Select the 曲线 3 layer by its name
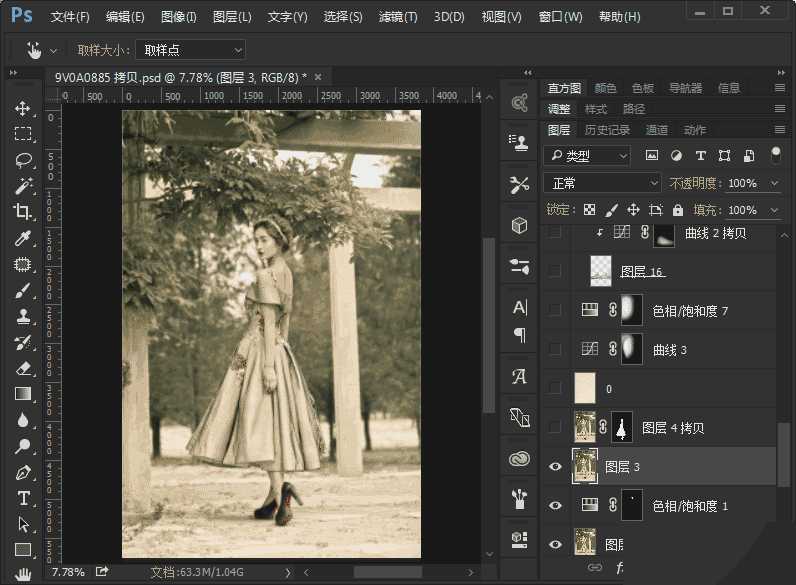The width and height of the screenshot is (796, 585). 670,350
